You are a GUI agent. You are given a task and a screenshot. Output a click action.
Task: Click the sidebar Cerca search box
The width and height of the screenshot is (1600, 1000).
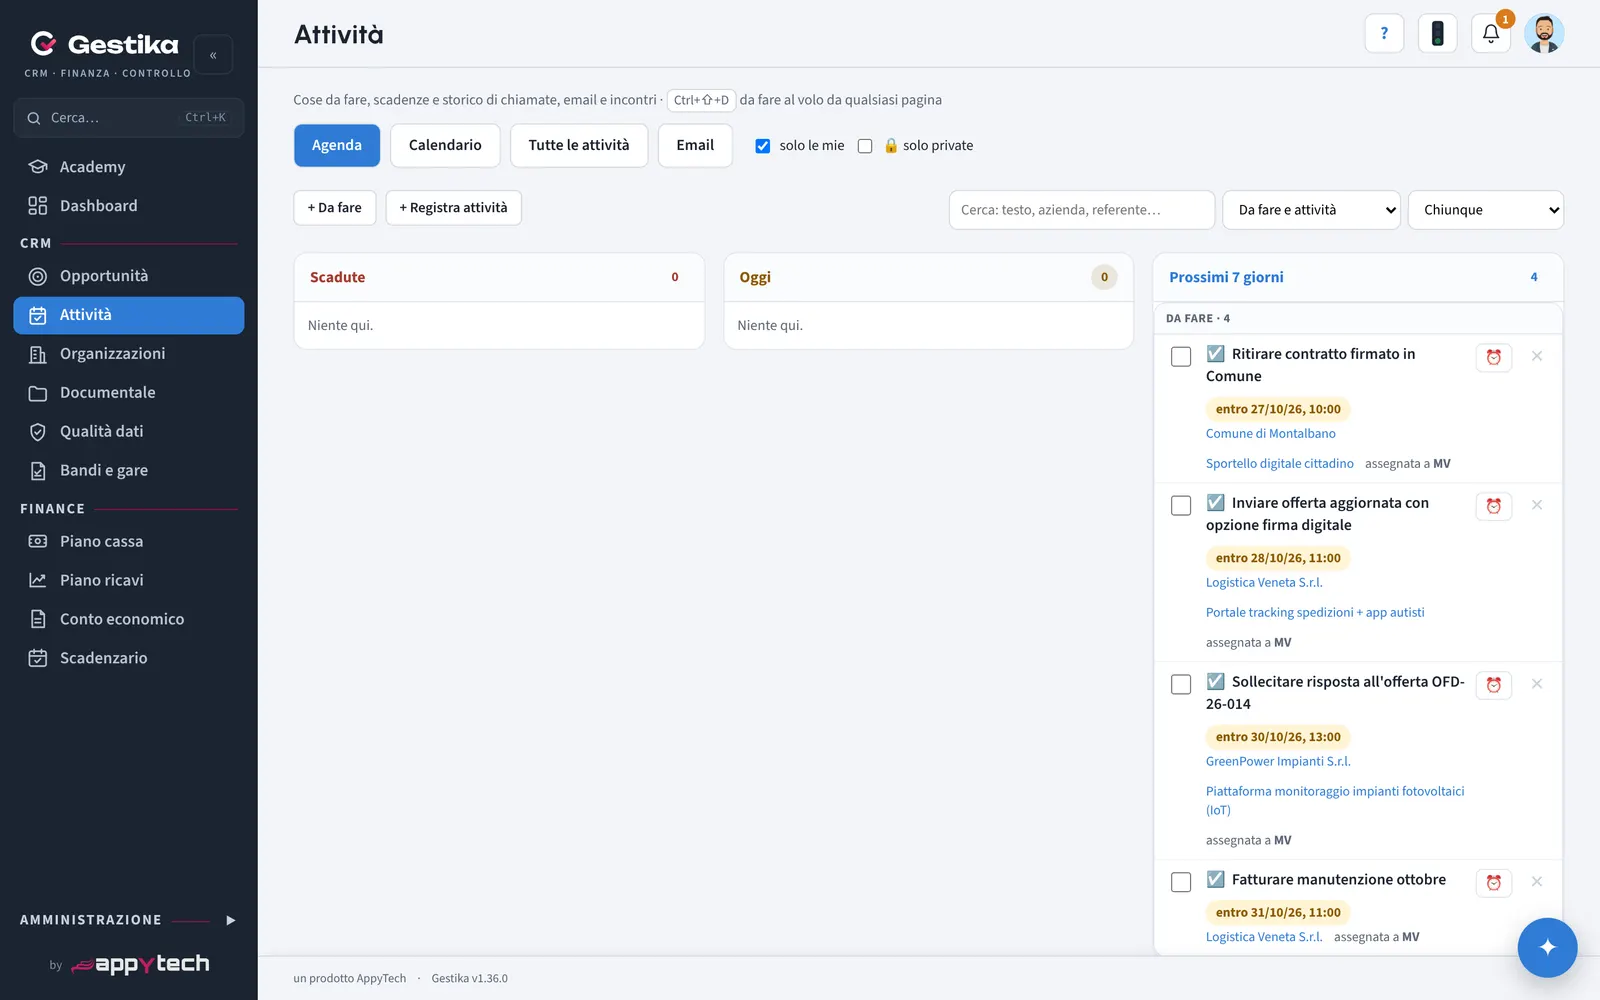tap(129, 118)
